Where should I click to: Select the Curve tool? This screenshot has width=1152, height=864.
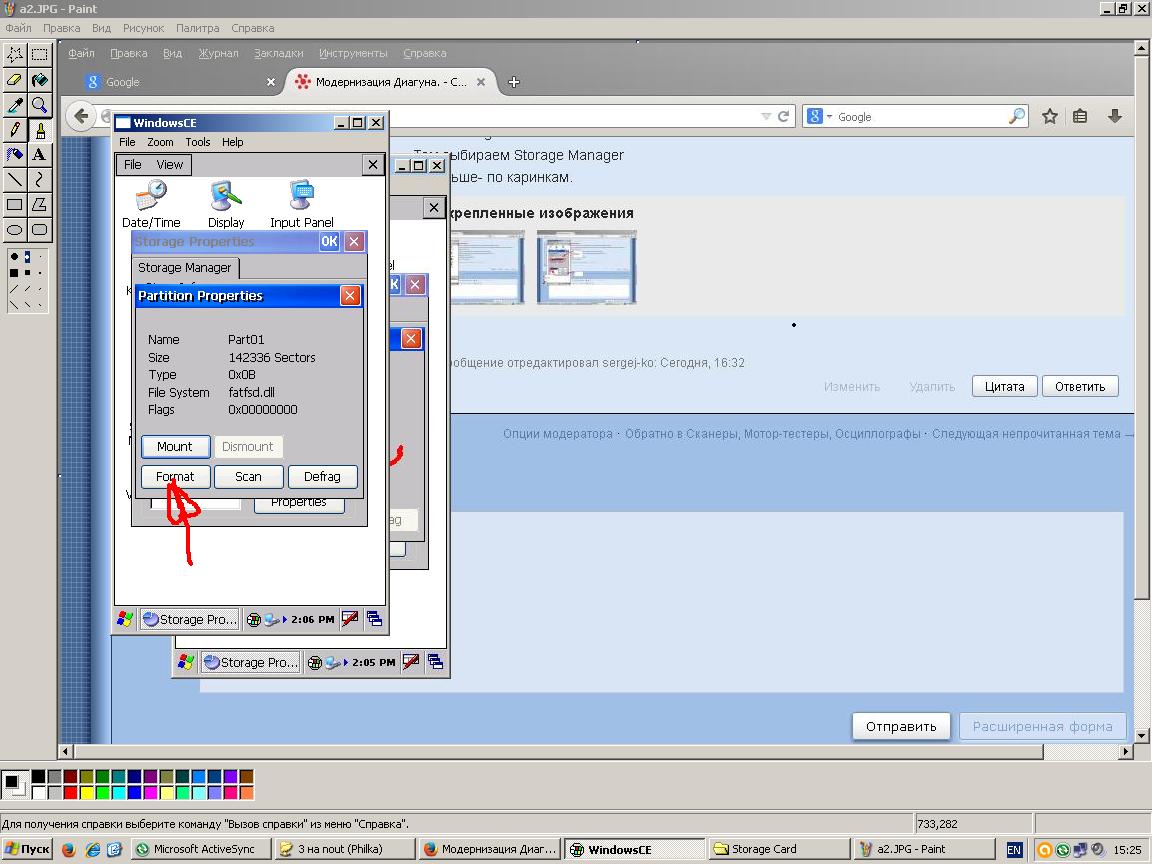click(x=39, y=180)
